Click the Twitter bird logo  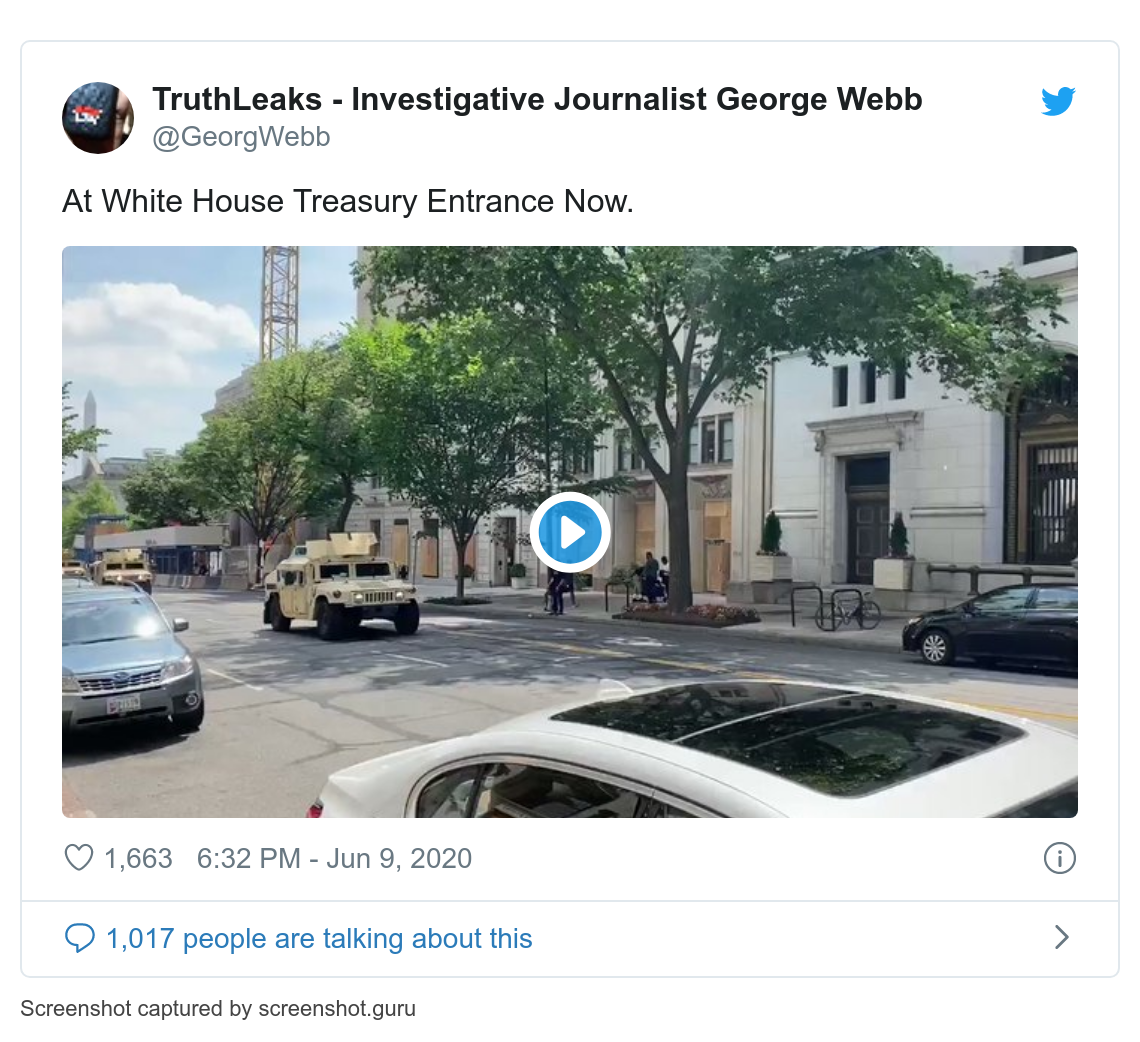pyautogui.click(x=1058, y=101)
